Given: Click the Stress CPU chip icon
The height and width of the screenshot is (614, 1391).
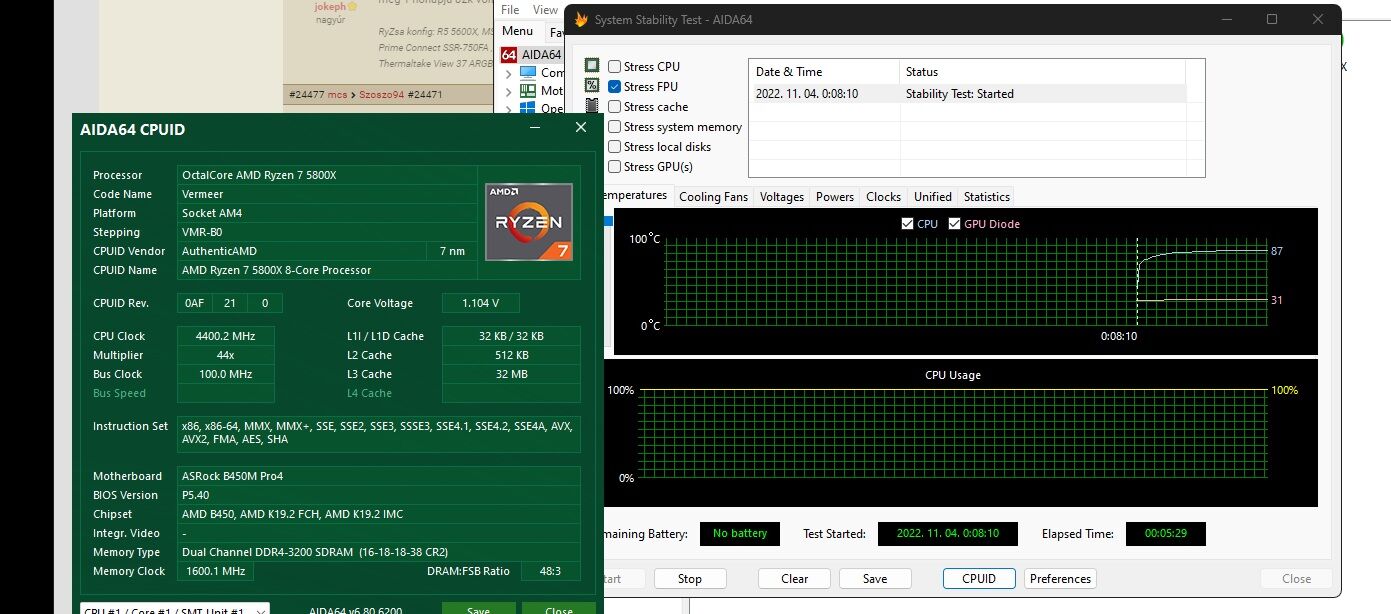Looking at the screenshot, I should (x=592, y=67).
